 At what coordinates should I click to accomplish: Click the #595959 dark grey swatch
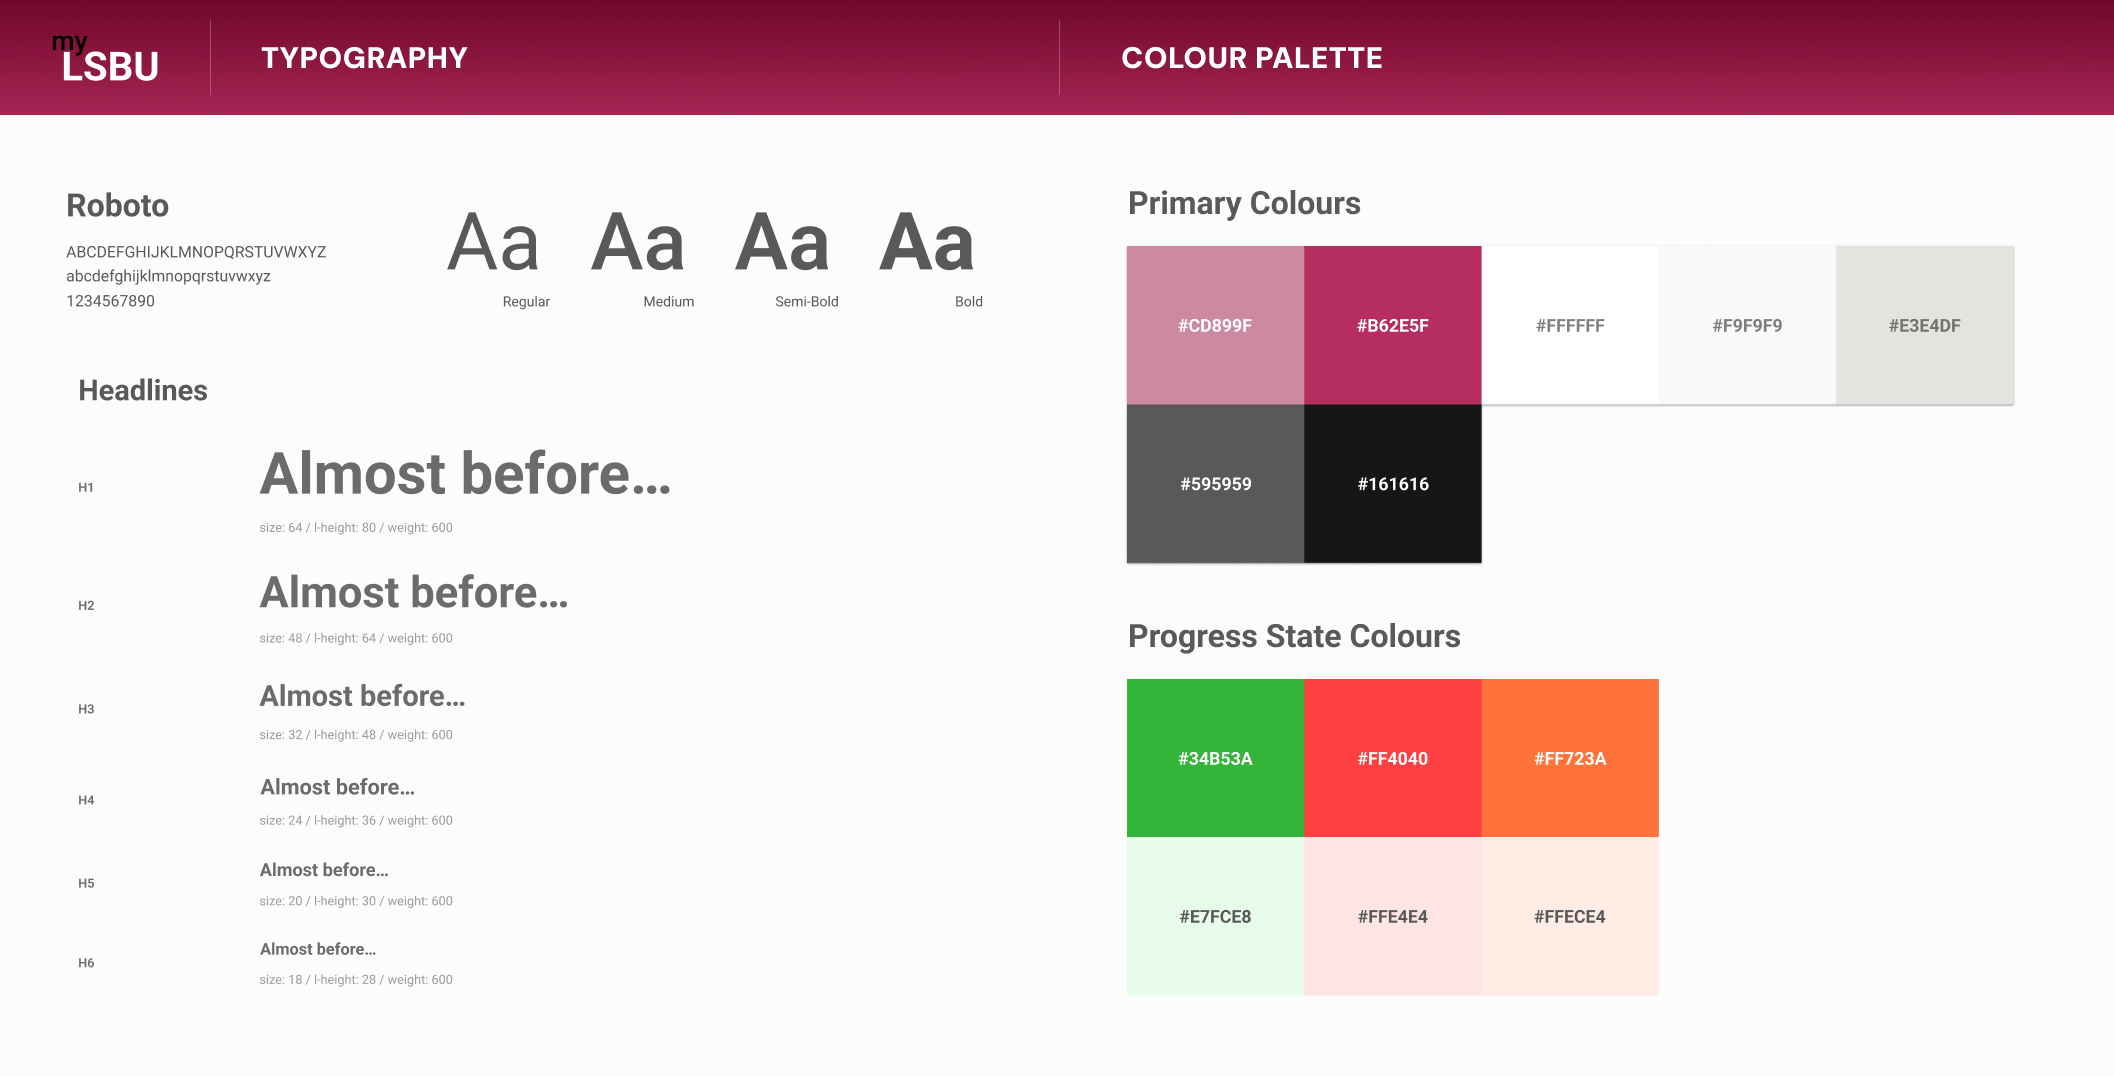pos(1215,483)
